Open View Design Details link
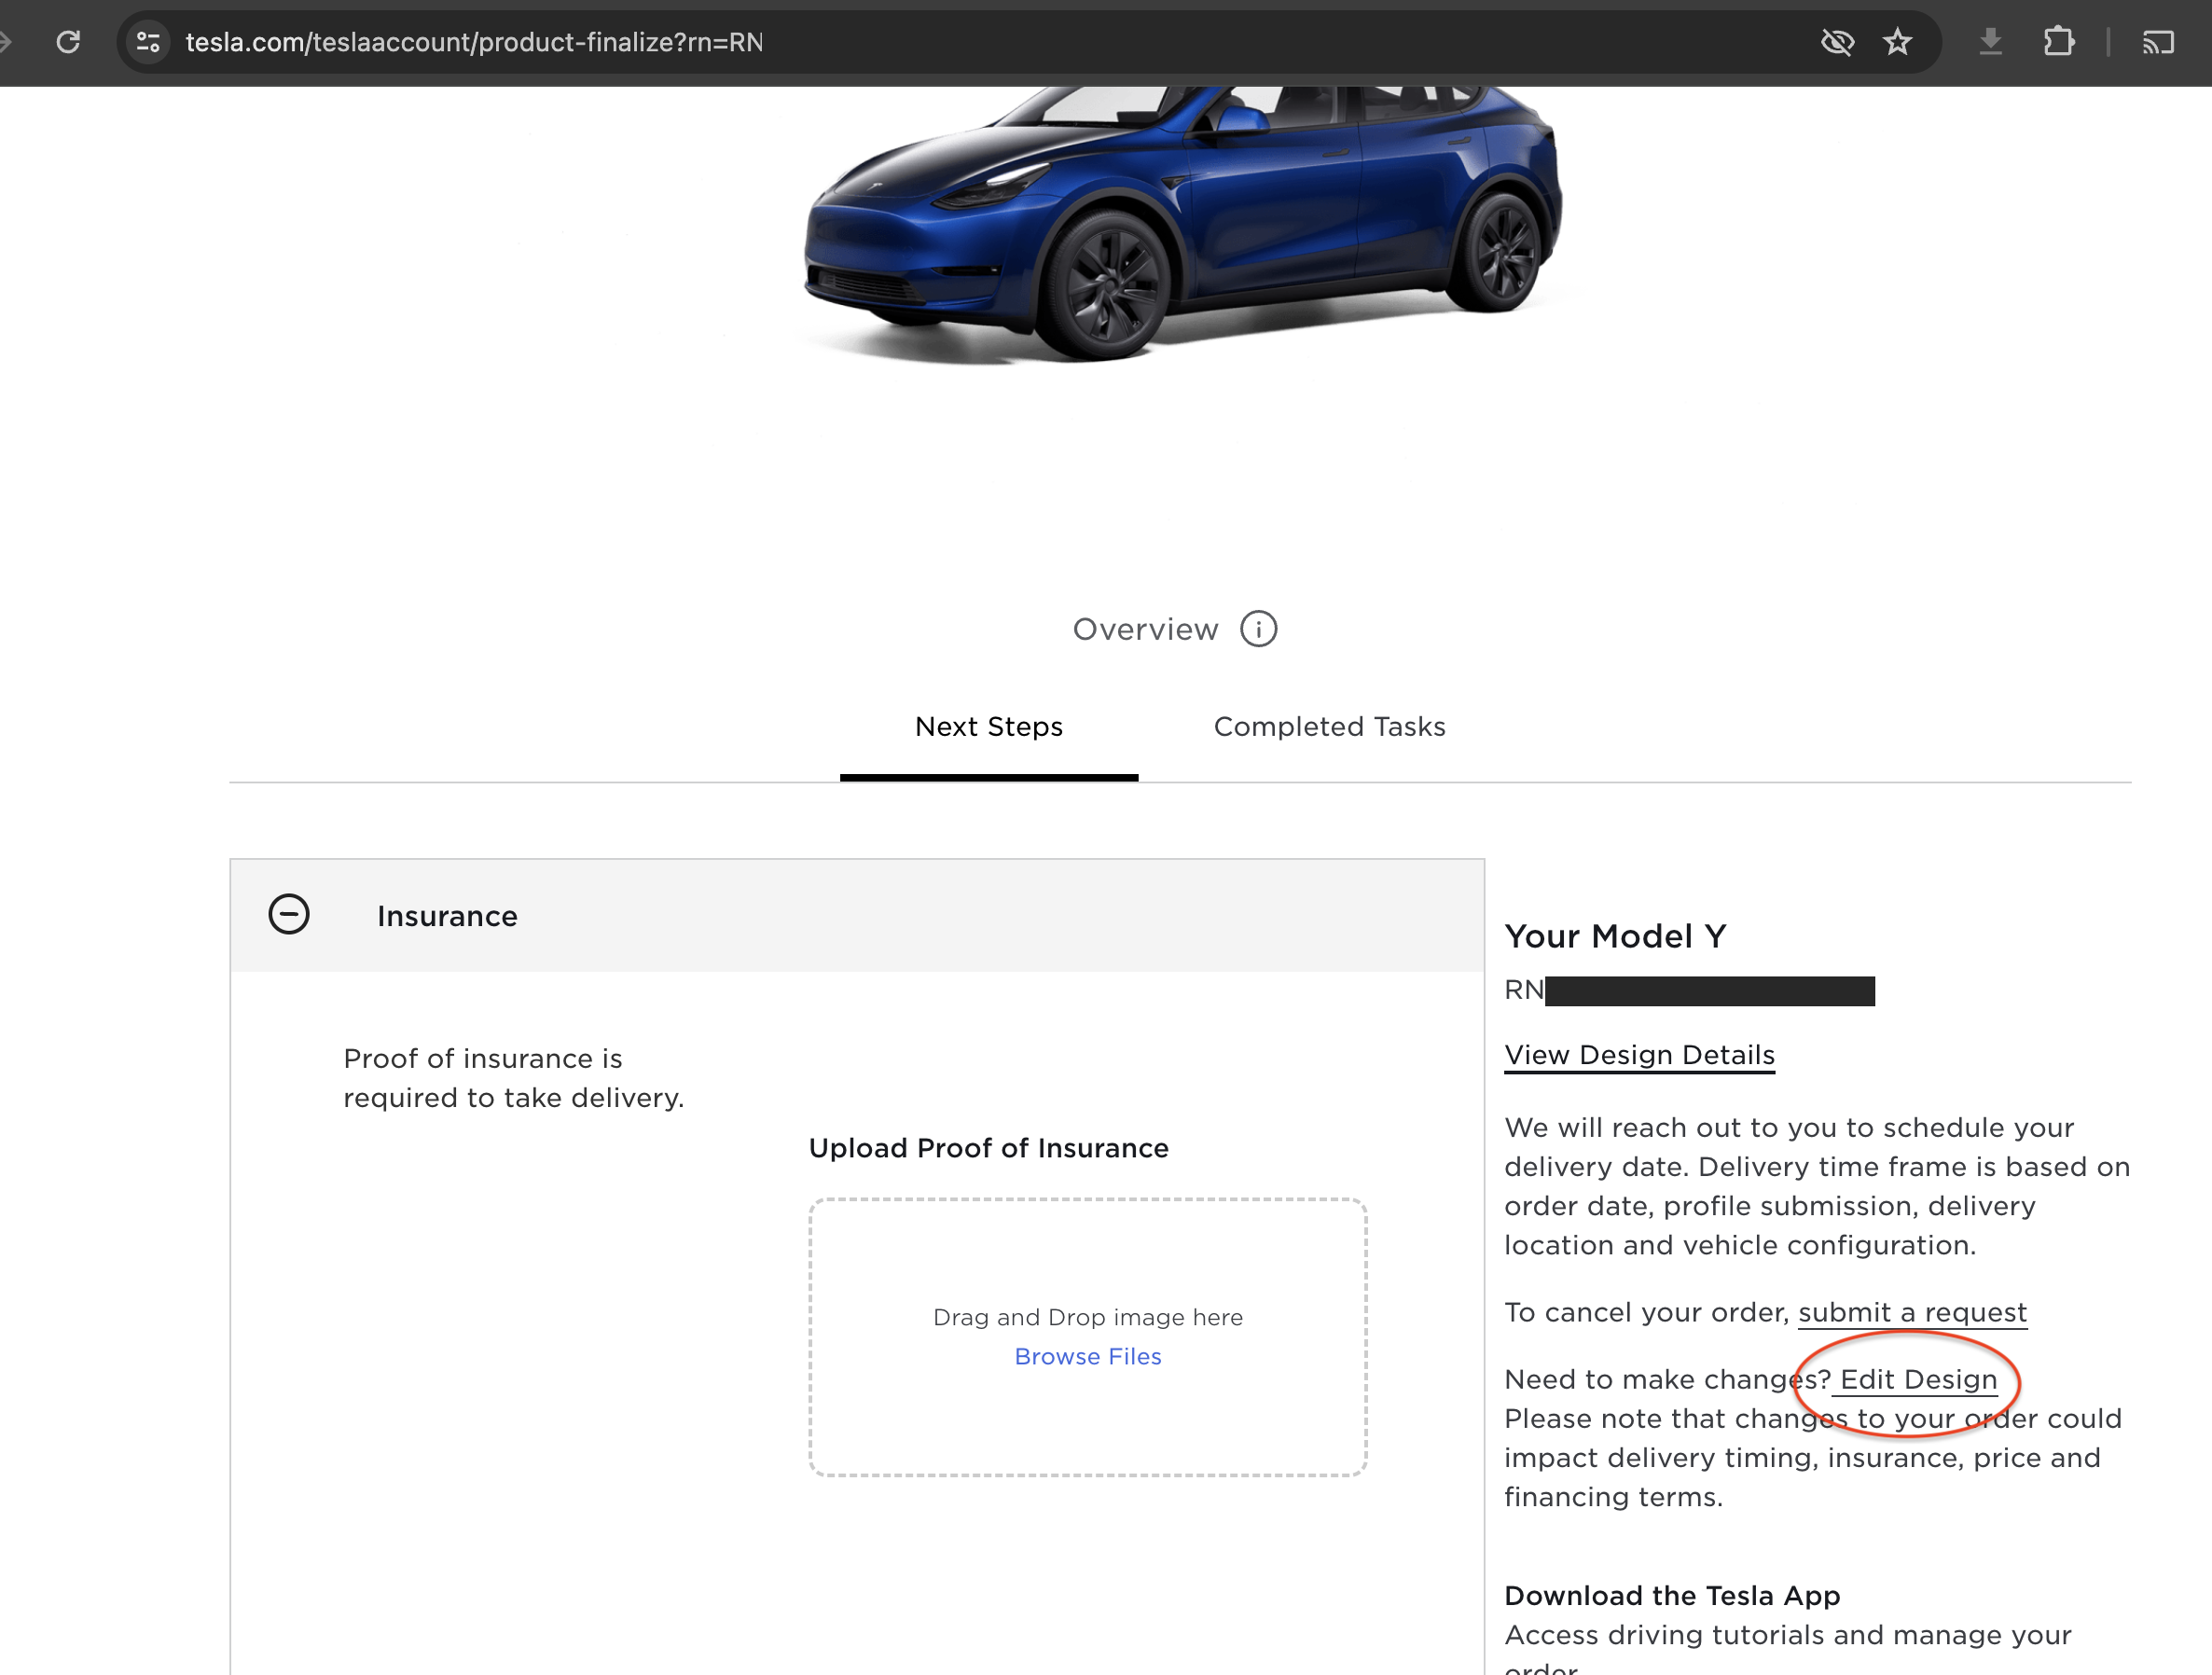The image size is (2212, 1675). click(x=1639, y=1055)
